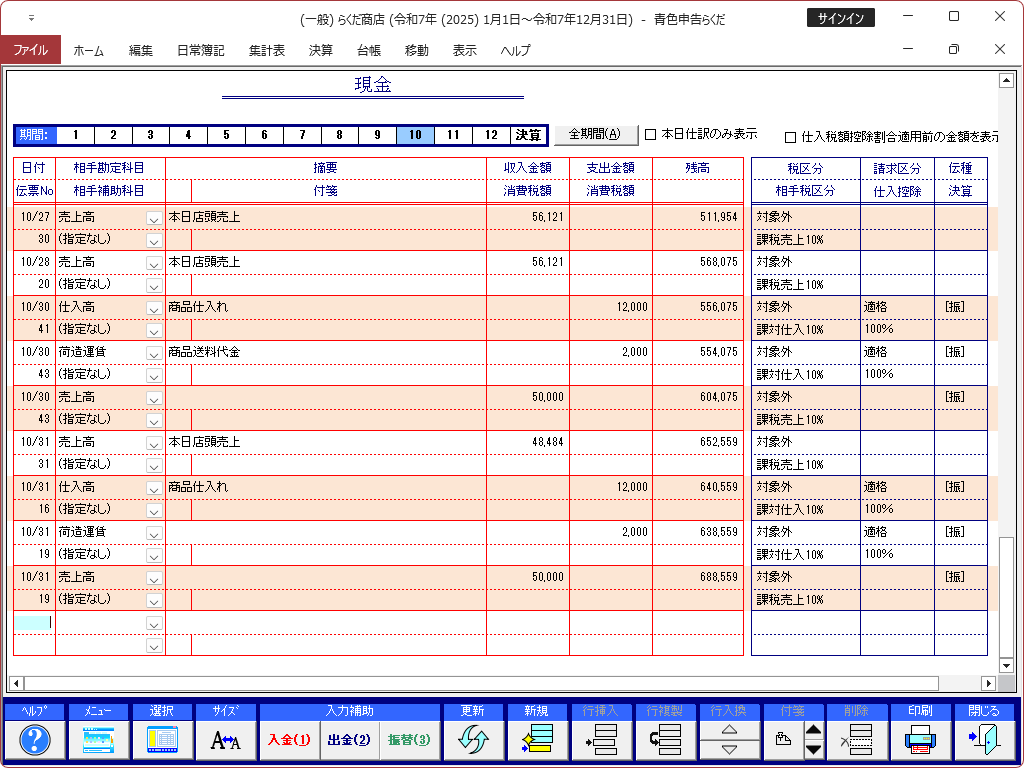Open dropdown for 10/30 荷造運賃 account
1024x768 pixels.
tap(154, 353)
